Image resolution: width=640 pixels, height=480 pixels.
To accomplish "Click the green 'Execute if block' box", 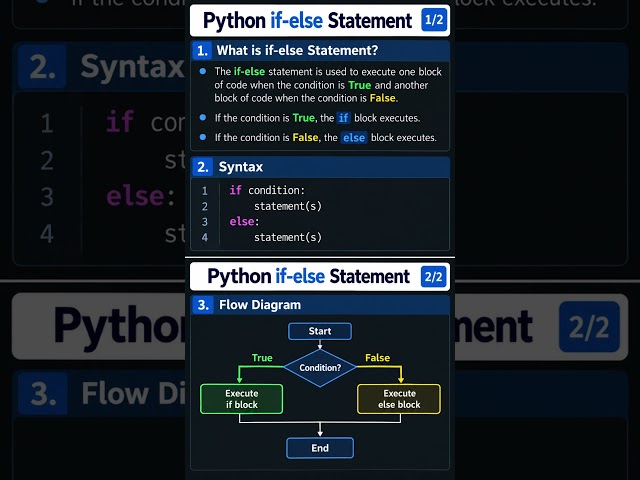I will (242, 399).
